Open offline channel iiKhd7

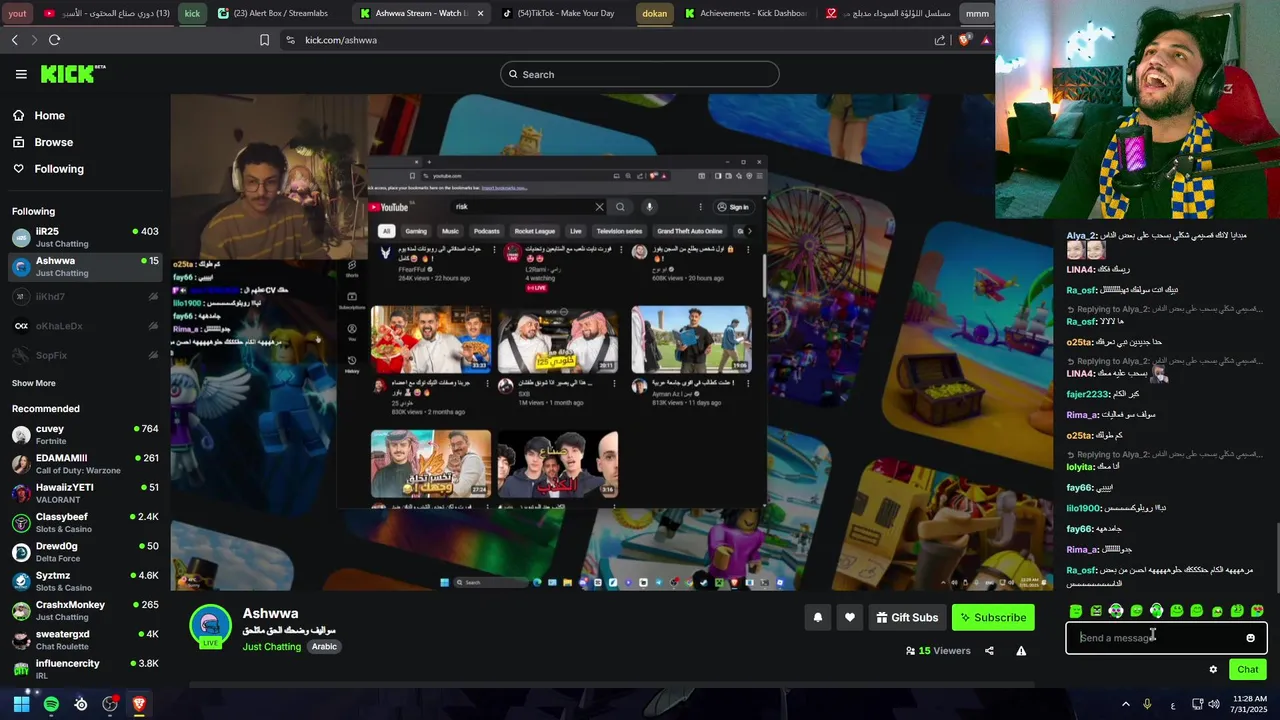(x=85, y=297)
